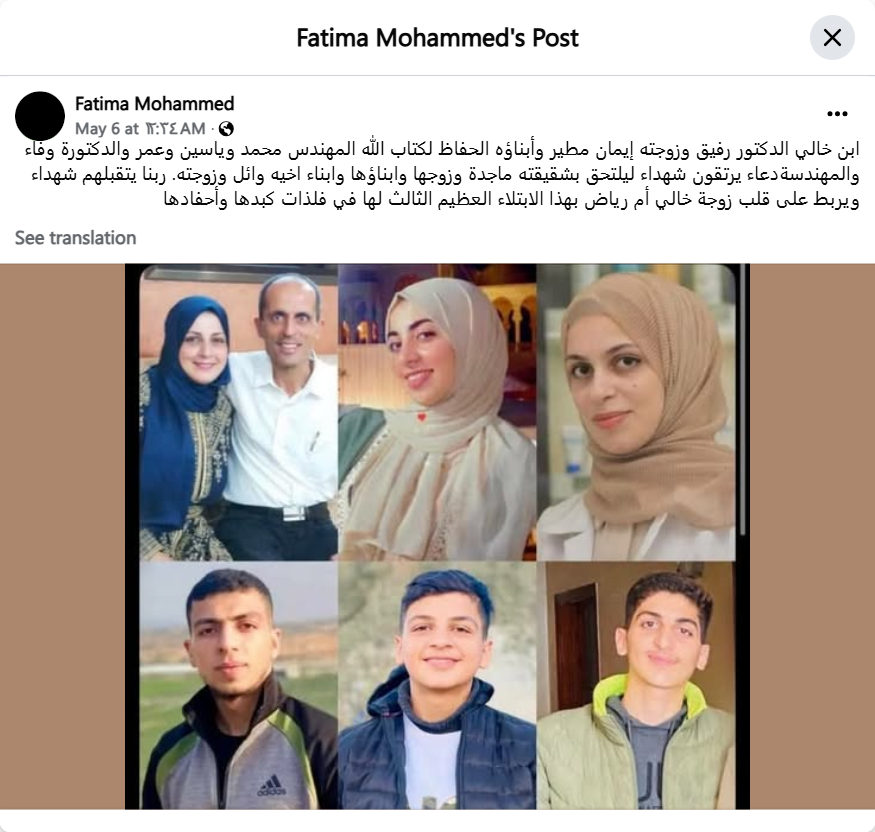Click the May 6 post timestamp
This screenshot has height=832, width=875.
[x=140, y=129]
